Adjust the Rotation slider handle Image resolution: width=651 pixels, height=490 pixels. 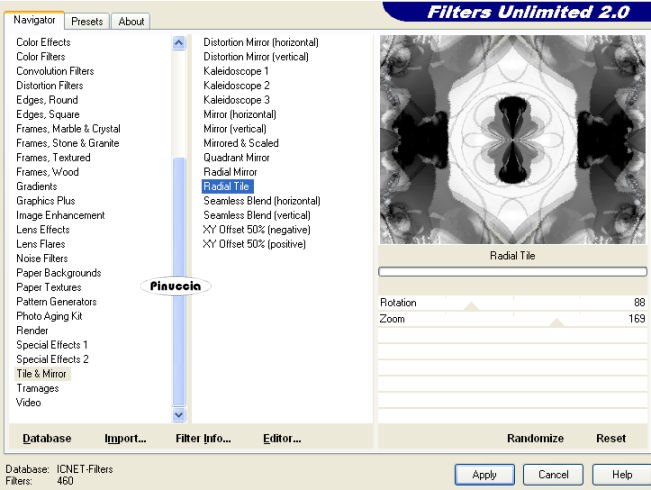click(471, 306)
